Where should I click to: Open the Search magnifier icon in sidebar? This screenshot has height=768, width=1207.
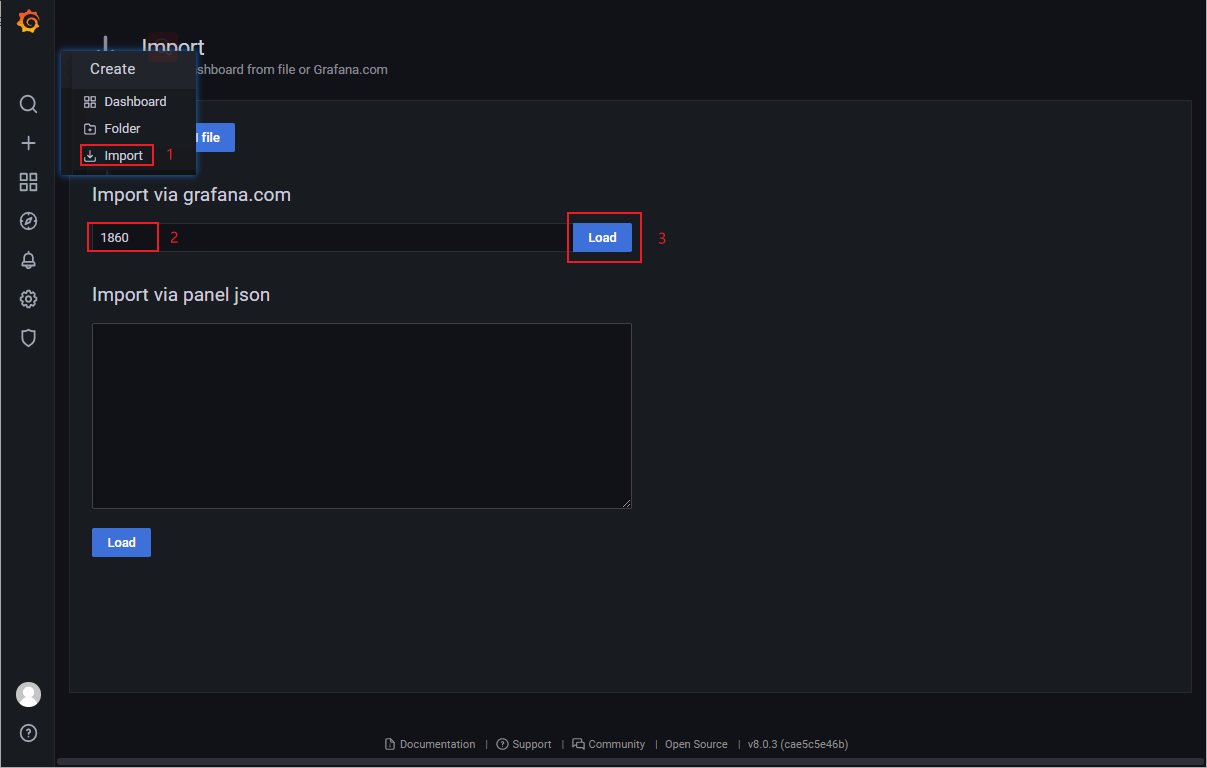pos(28,104)
